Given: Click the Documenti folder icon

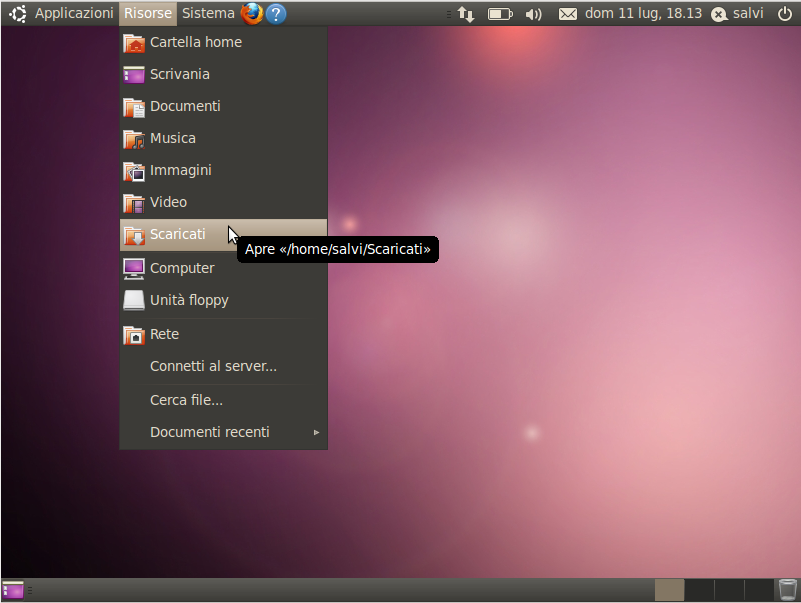Looking at the screenshot, I should (x=134, y=107).
